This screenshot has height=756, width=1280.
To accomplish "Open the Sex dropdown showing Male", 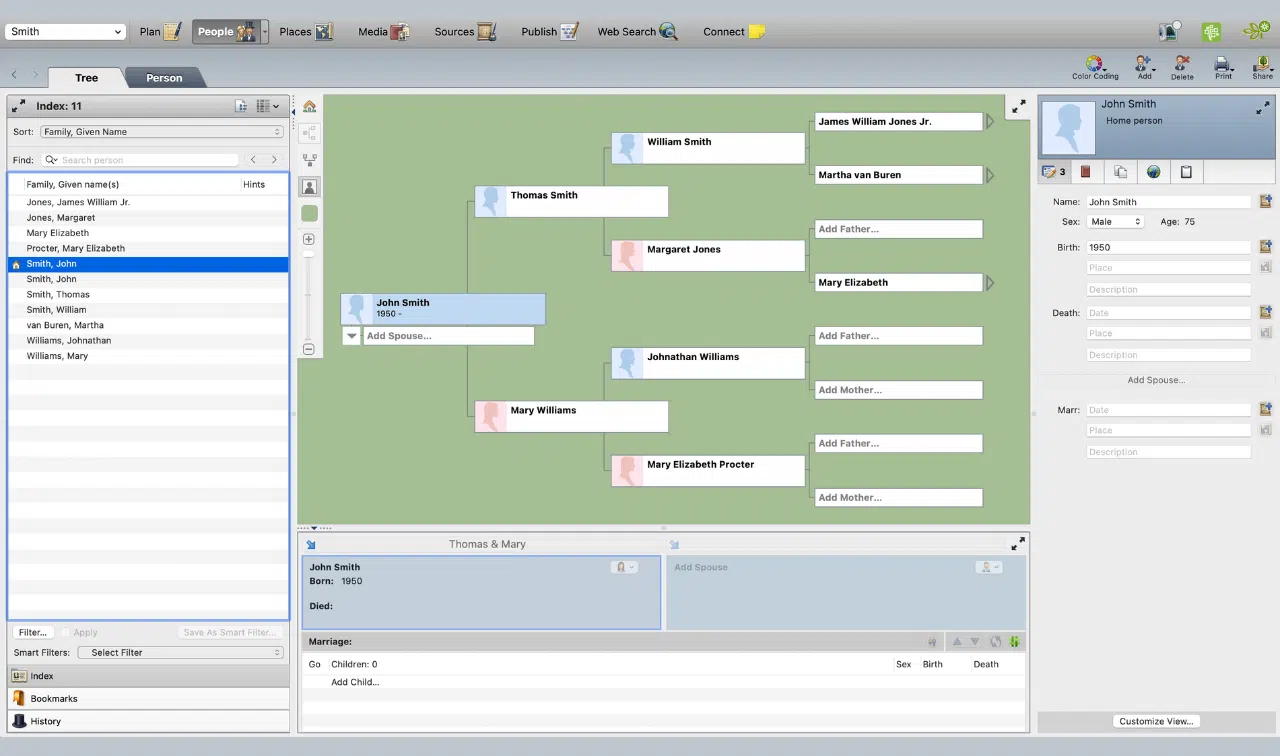I will coord(1116,222).
